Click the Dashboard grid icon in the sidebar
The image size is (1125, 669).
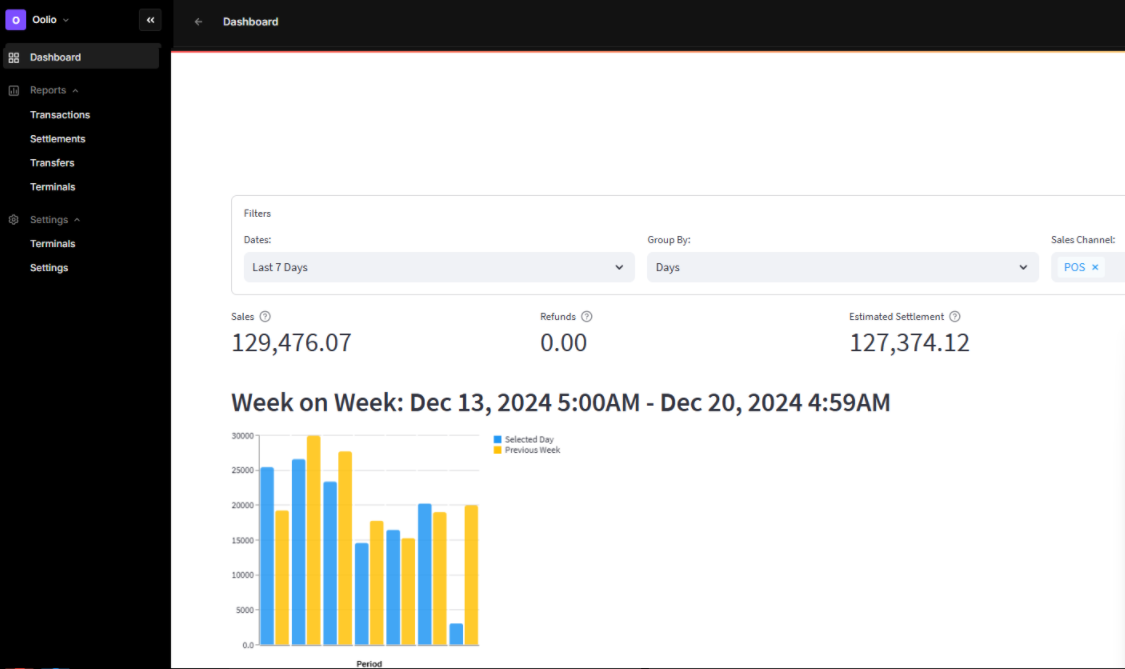[14, 57]
